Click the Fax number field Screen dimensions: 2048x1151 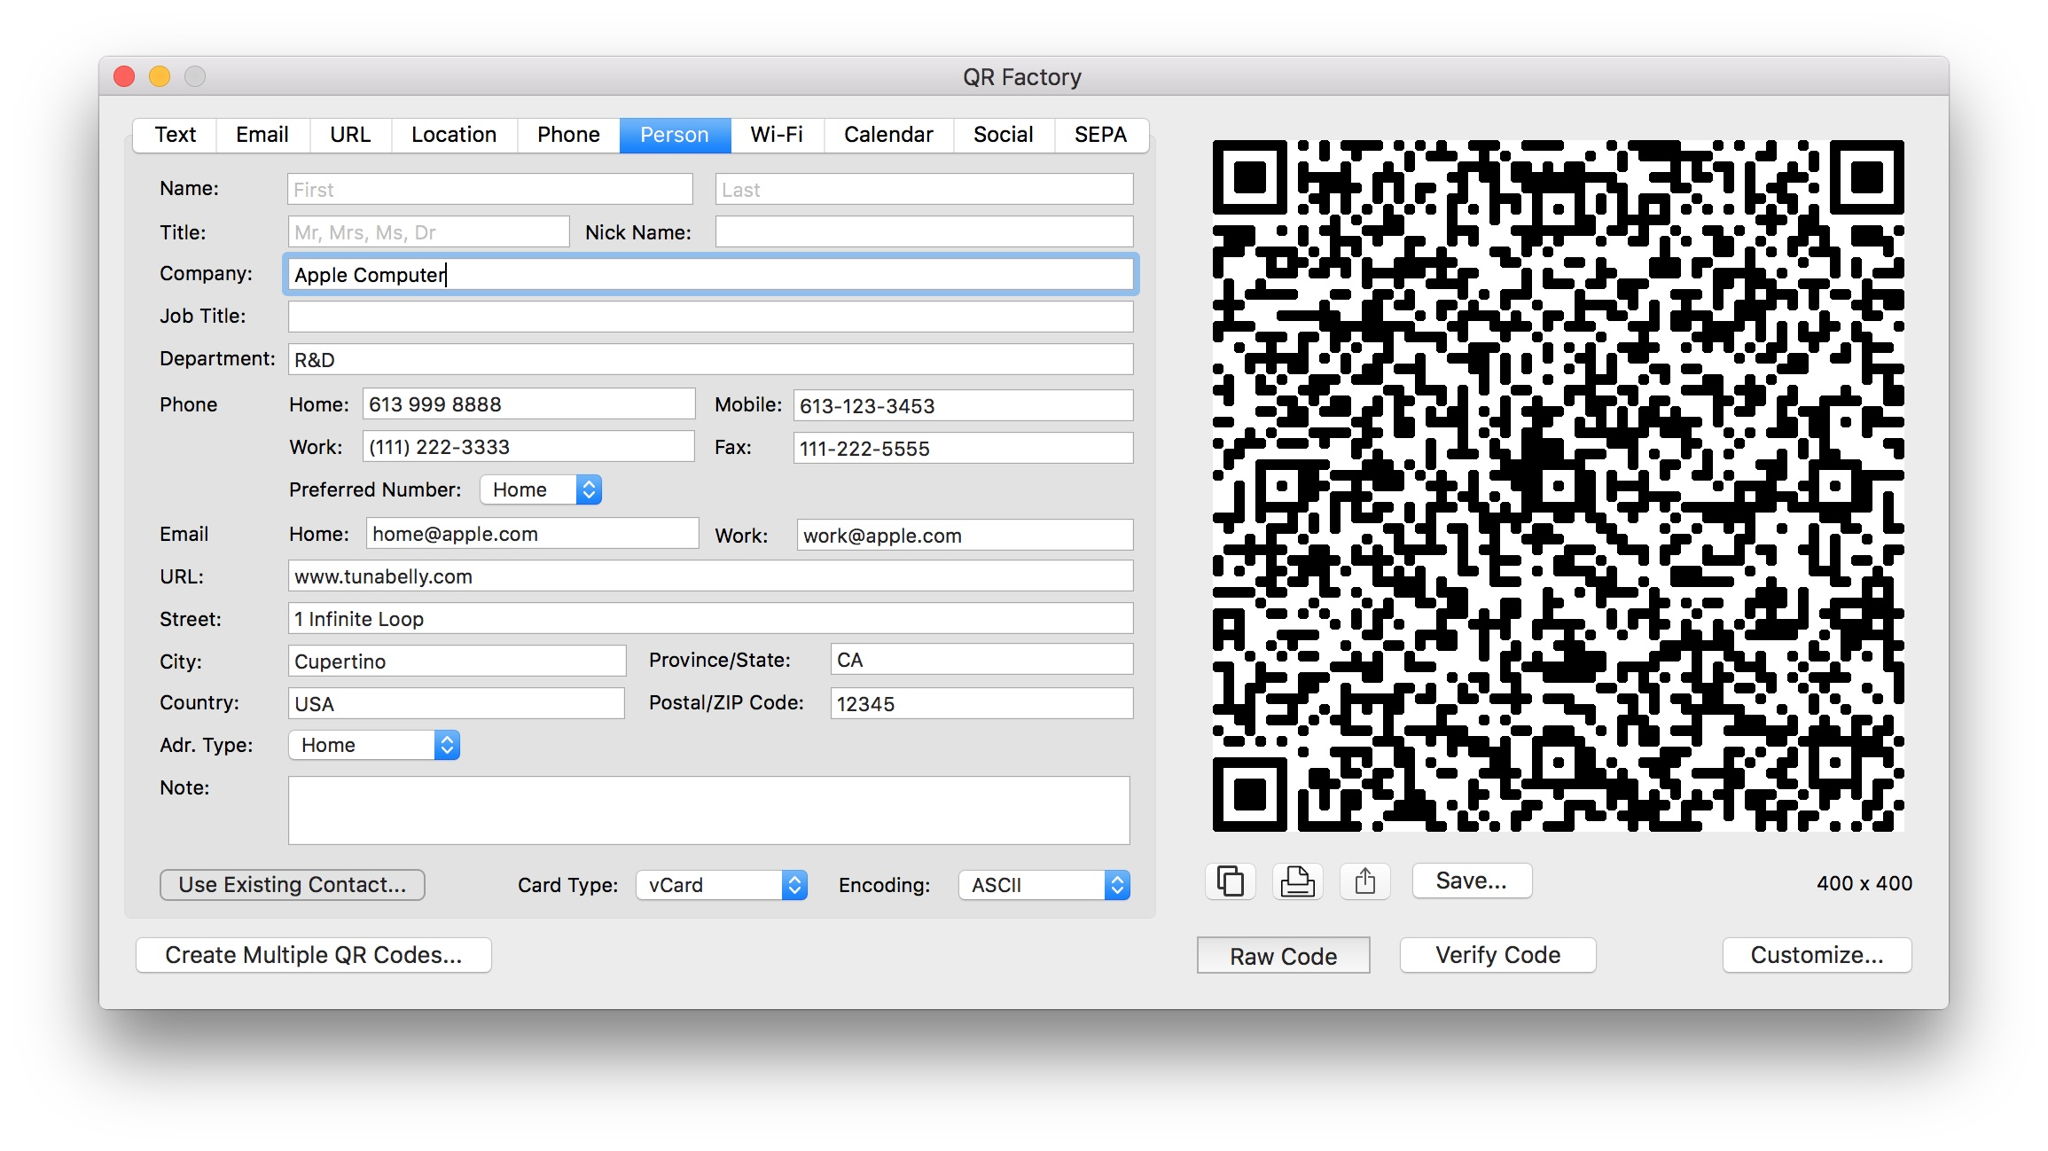click(x=963, y=448)
